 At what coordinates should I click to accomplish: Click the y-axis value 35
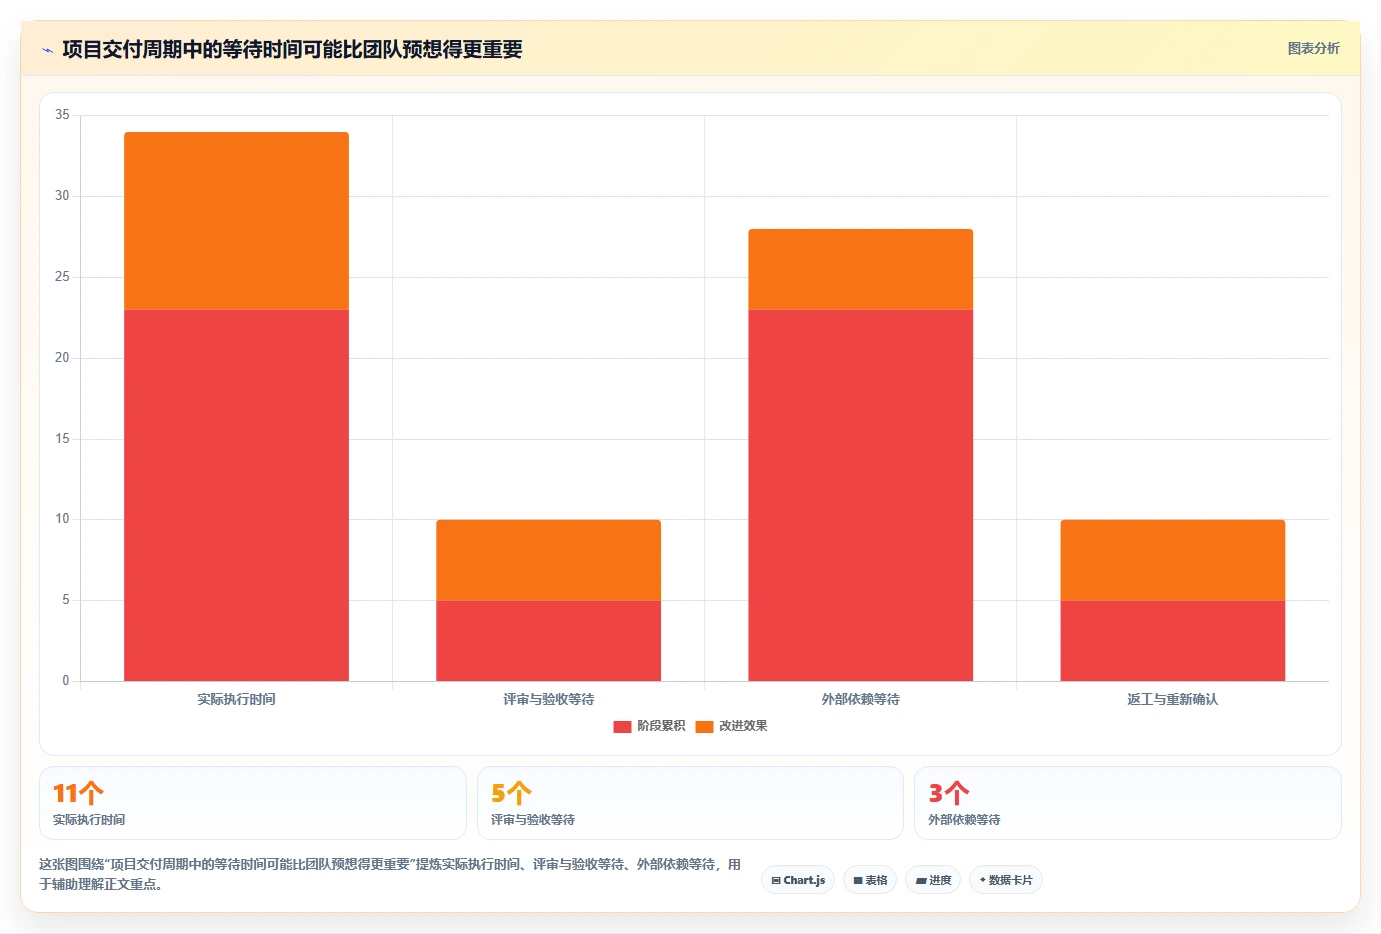pos(62,115)
